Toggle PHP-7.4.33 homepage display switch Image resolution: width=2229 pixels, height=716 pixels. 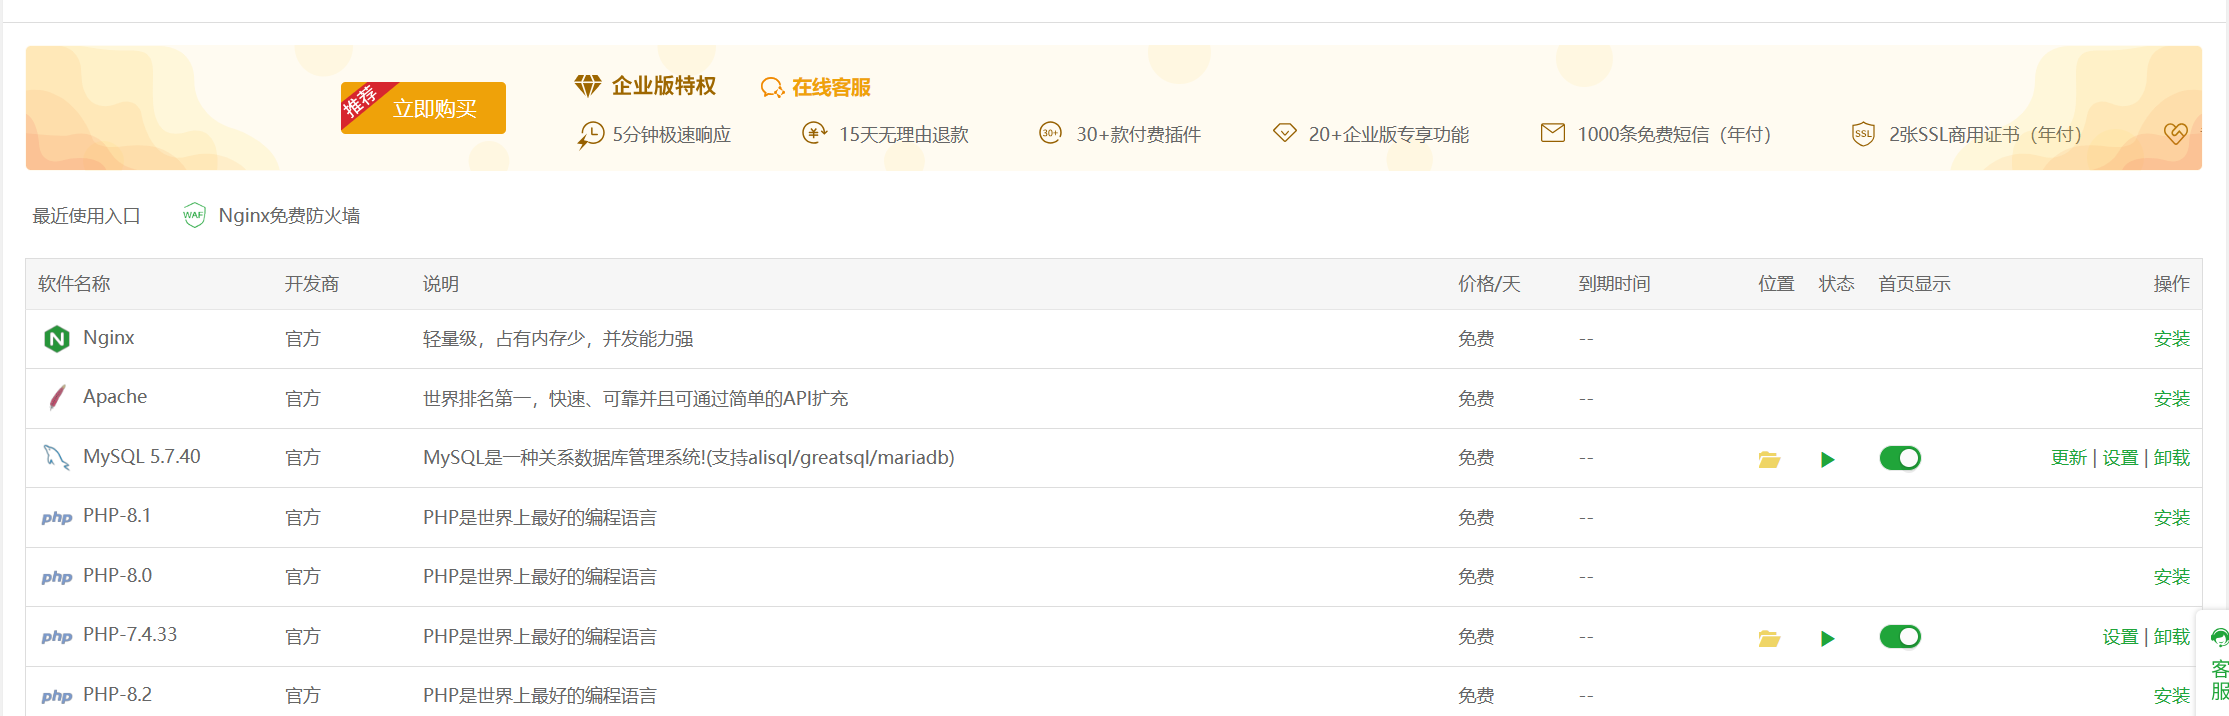click(1900, 637)
